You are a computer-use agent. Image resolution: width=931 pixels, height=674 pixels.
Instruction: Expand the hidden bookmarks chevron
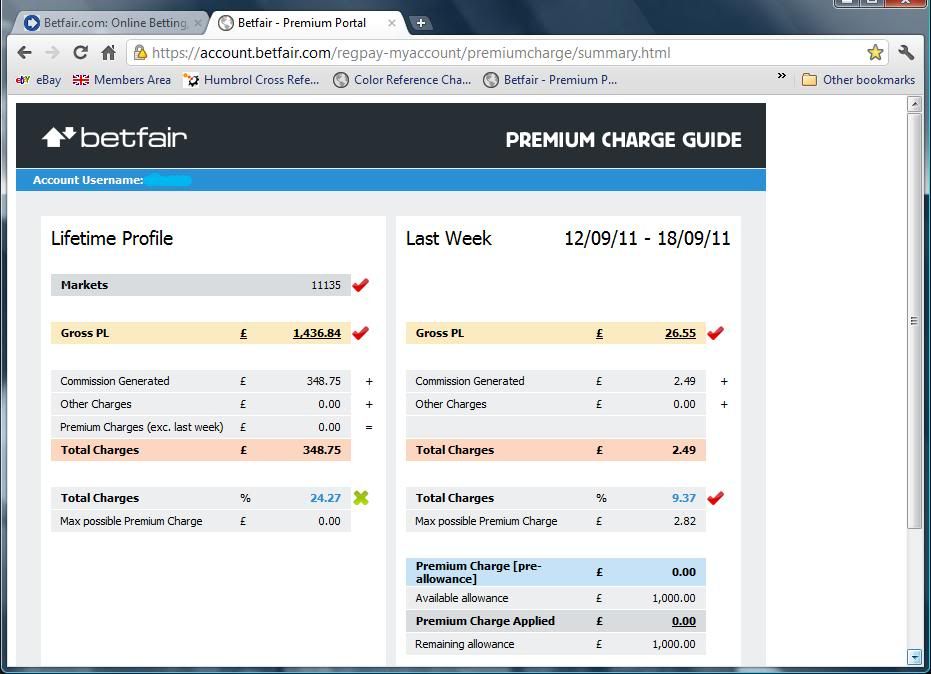pos(781,76)
